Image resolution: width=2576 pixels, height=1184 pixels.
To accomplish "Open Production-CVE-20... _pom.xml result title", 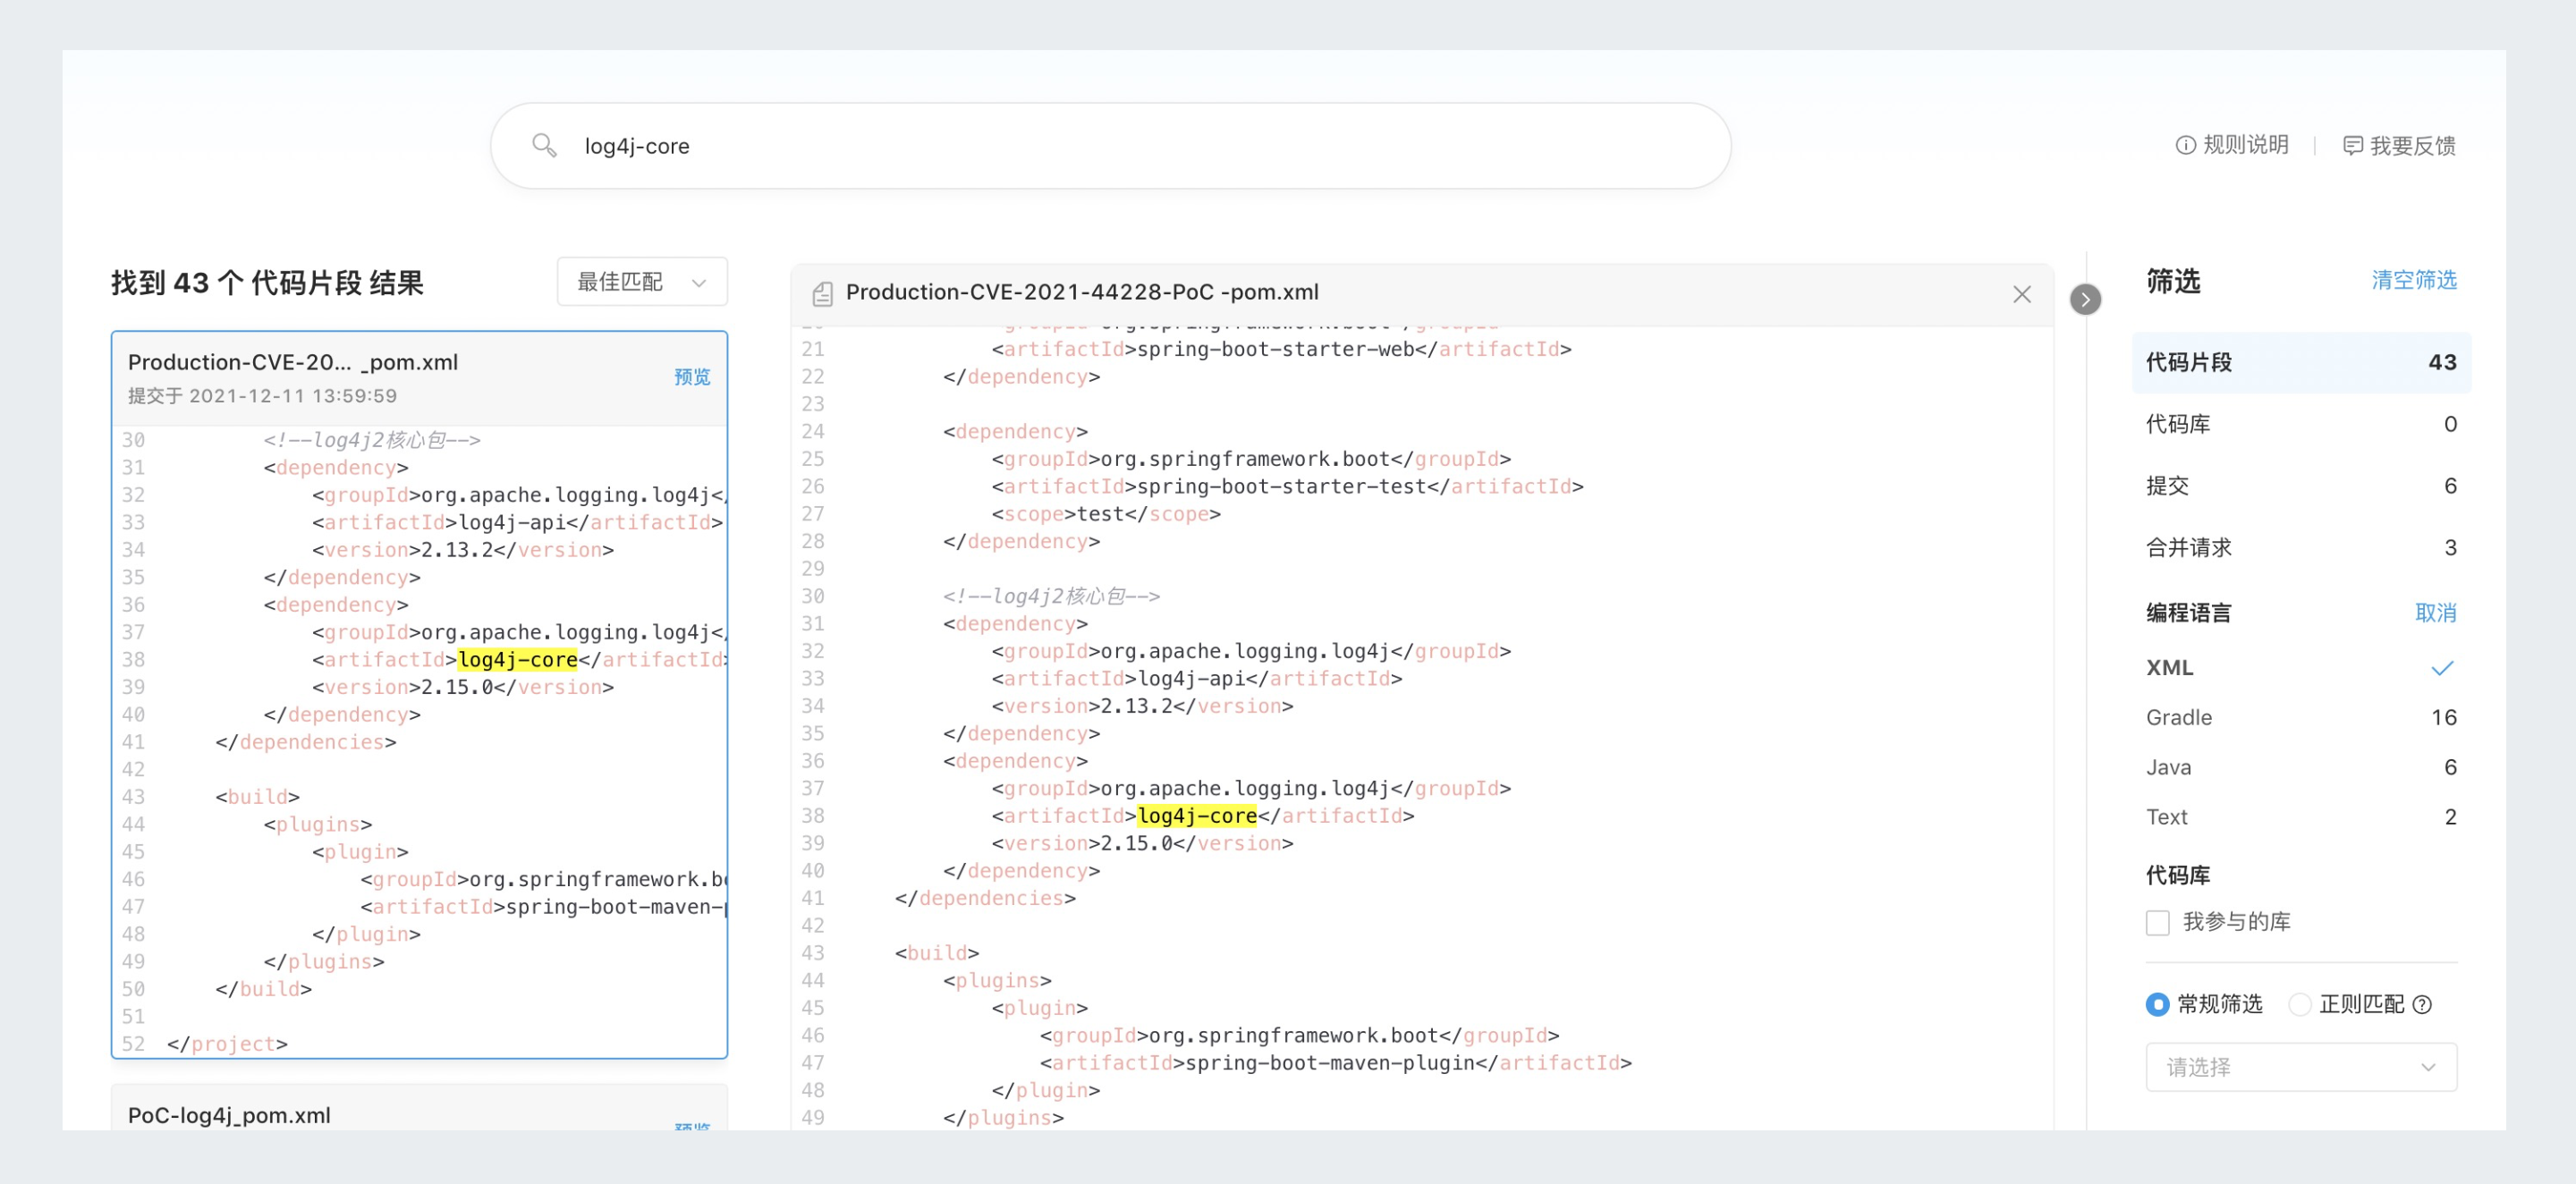I will [x=293, y=362].
